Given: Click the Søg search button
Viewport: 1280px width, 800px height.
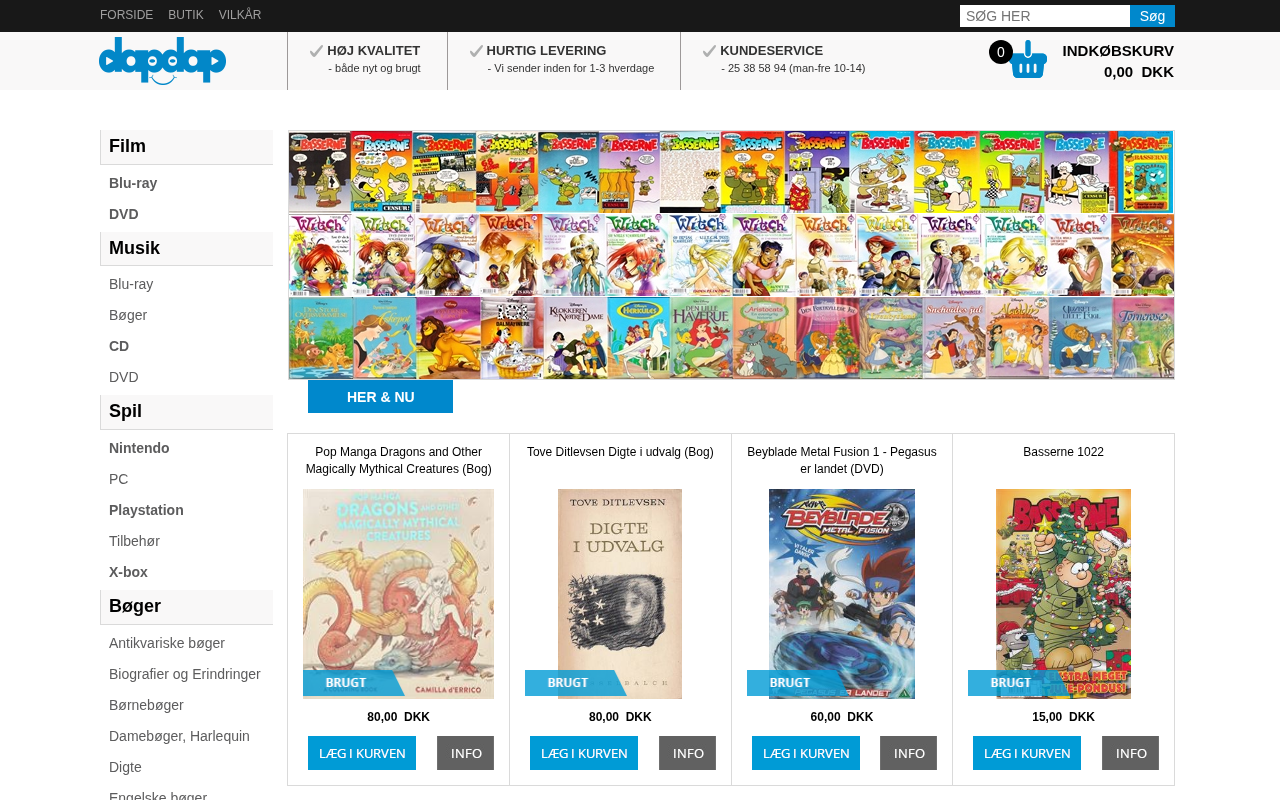Looking at the screenshot, I should coord(1152,16).
